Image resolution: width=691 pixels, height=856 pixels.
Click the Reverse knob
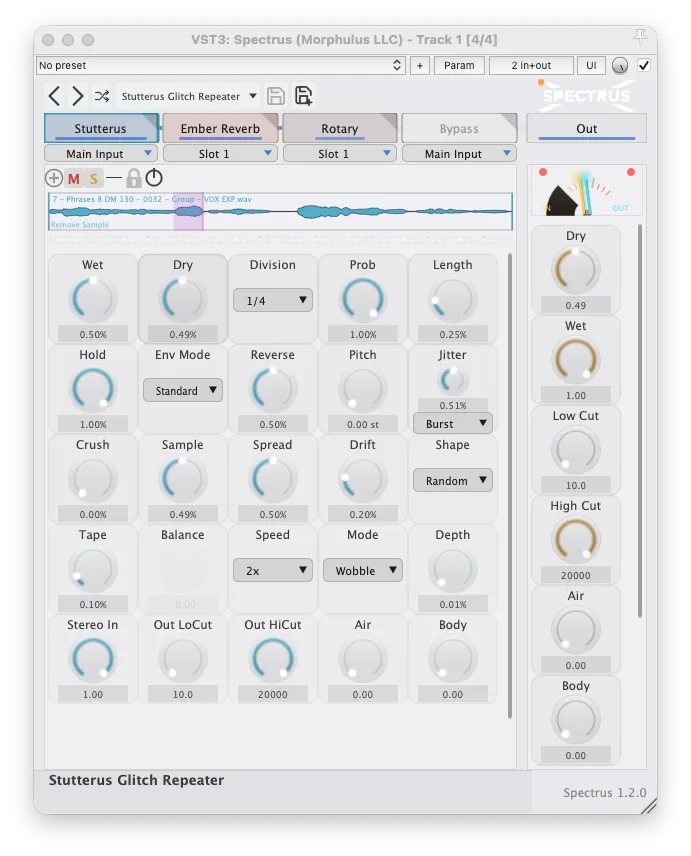pyautogui.click(x=273, y=389)
